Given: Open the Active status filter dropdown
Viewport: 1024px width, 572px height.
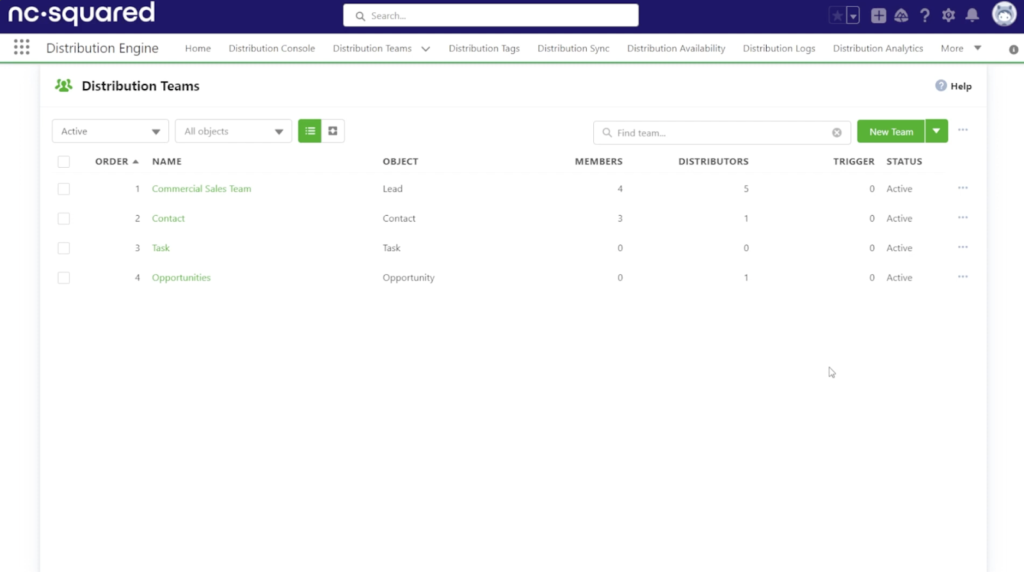Looking at the screenshot, I should click(110, 131).
